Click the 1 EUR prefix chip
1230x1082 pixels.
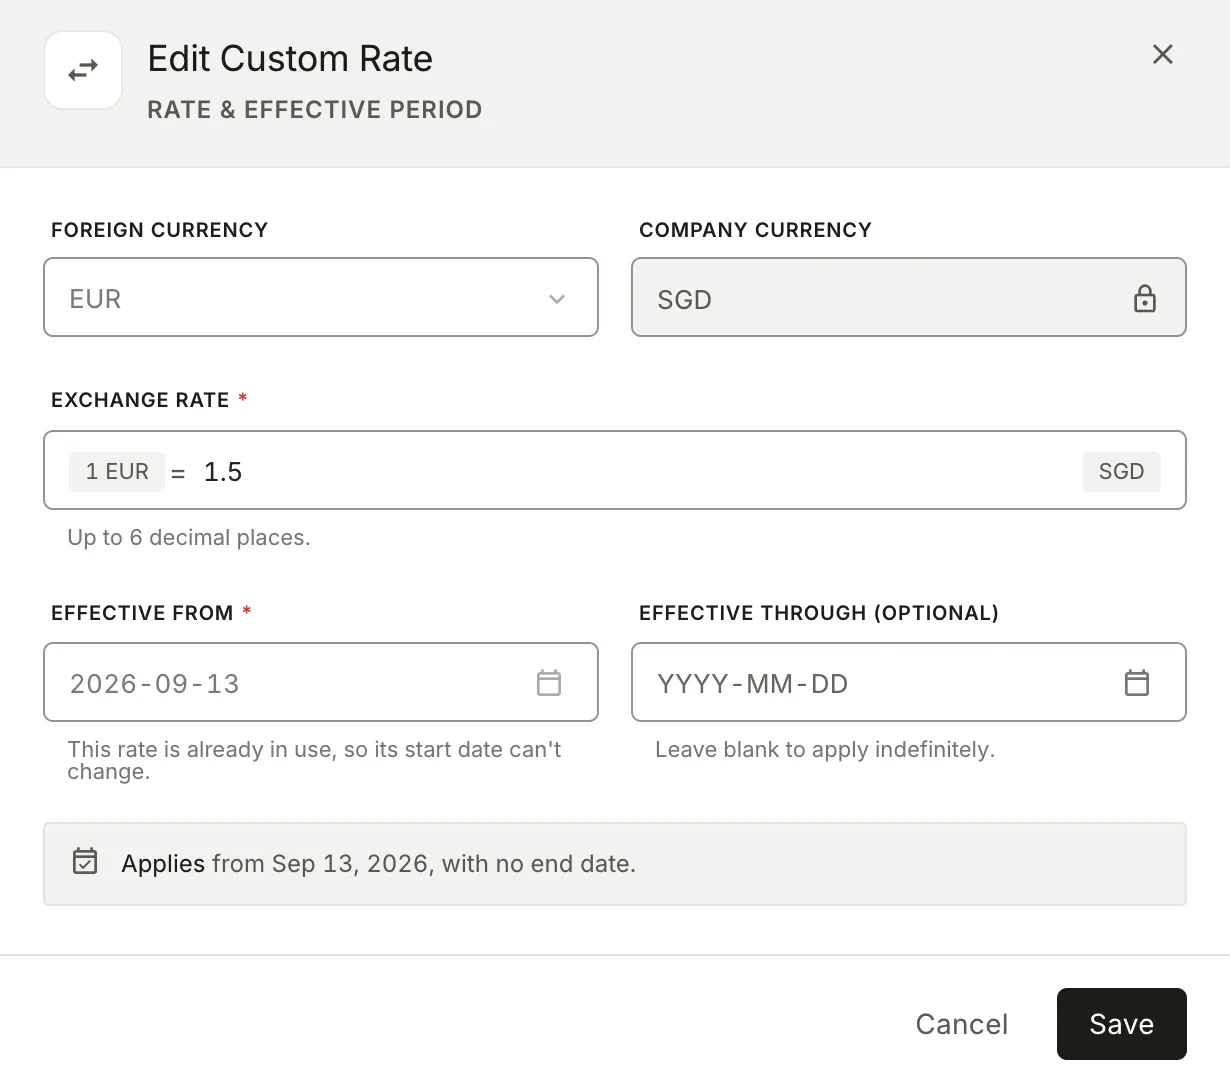point(117,471)
